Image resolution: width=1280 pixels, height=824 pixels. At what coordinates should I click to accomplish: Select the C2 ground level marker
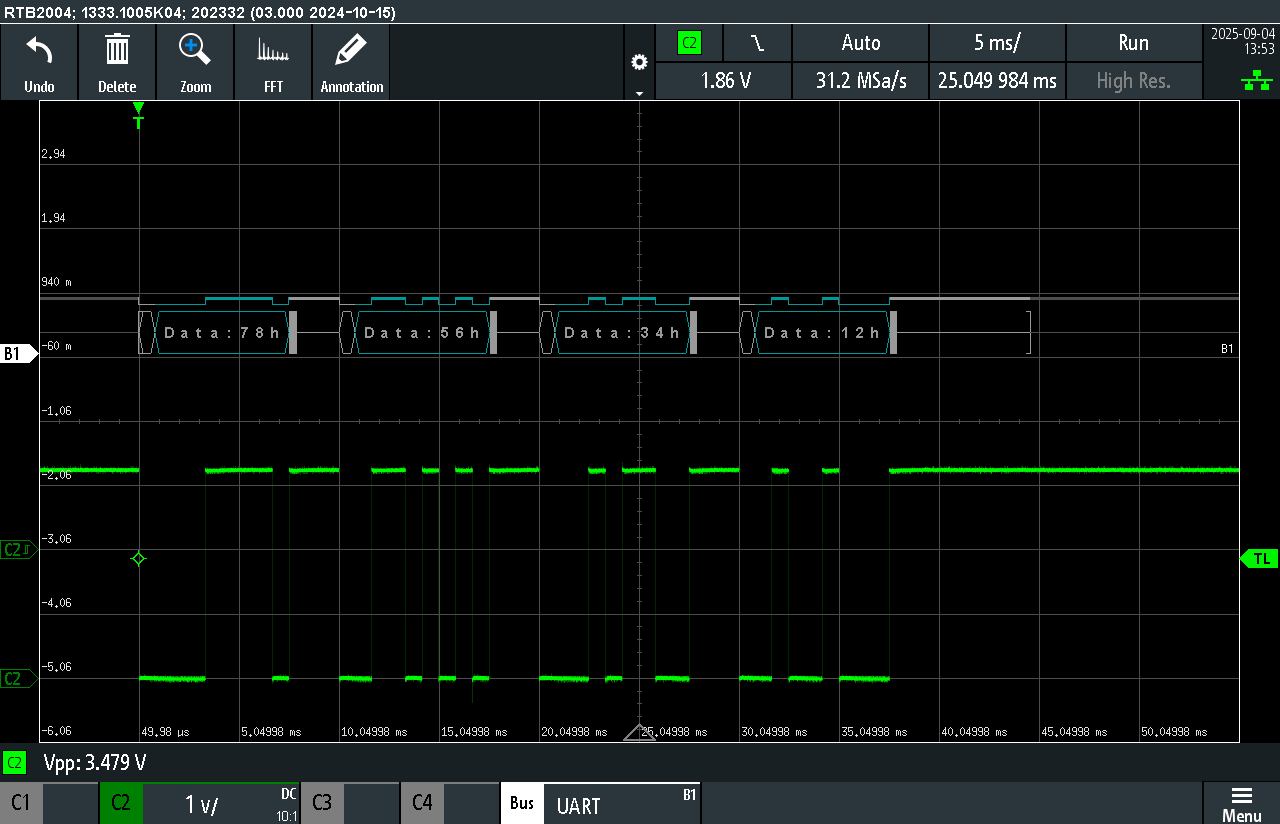coord(19,679)
